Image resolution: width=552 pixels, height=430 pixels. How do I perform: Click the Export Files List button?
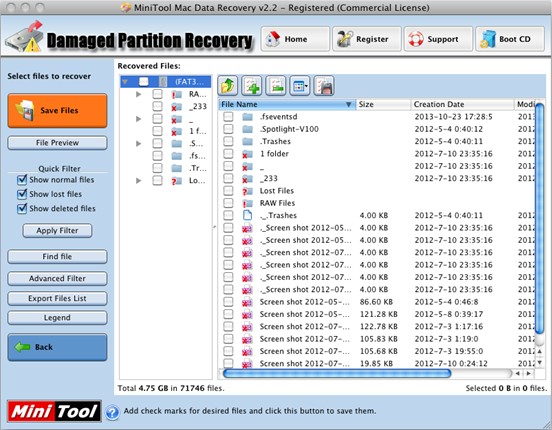tap(57, 299)
